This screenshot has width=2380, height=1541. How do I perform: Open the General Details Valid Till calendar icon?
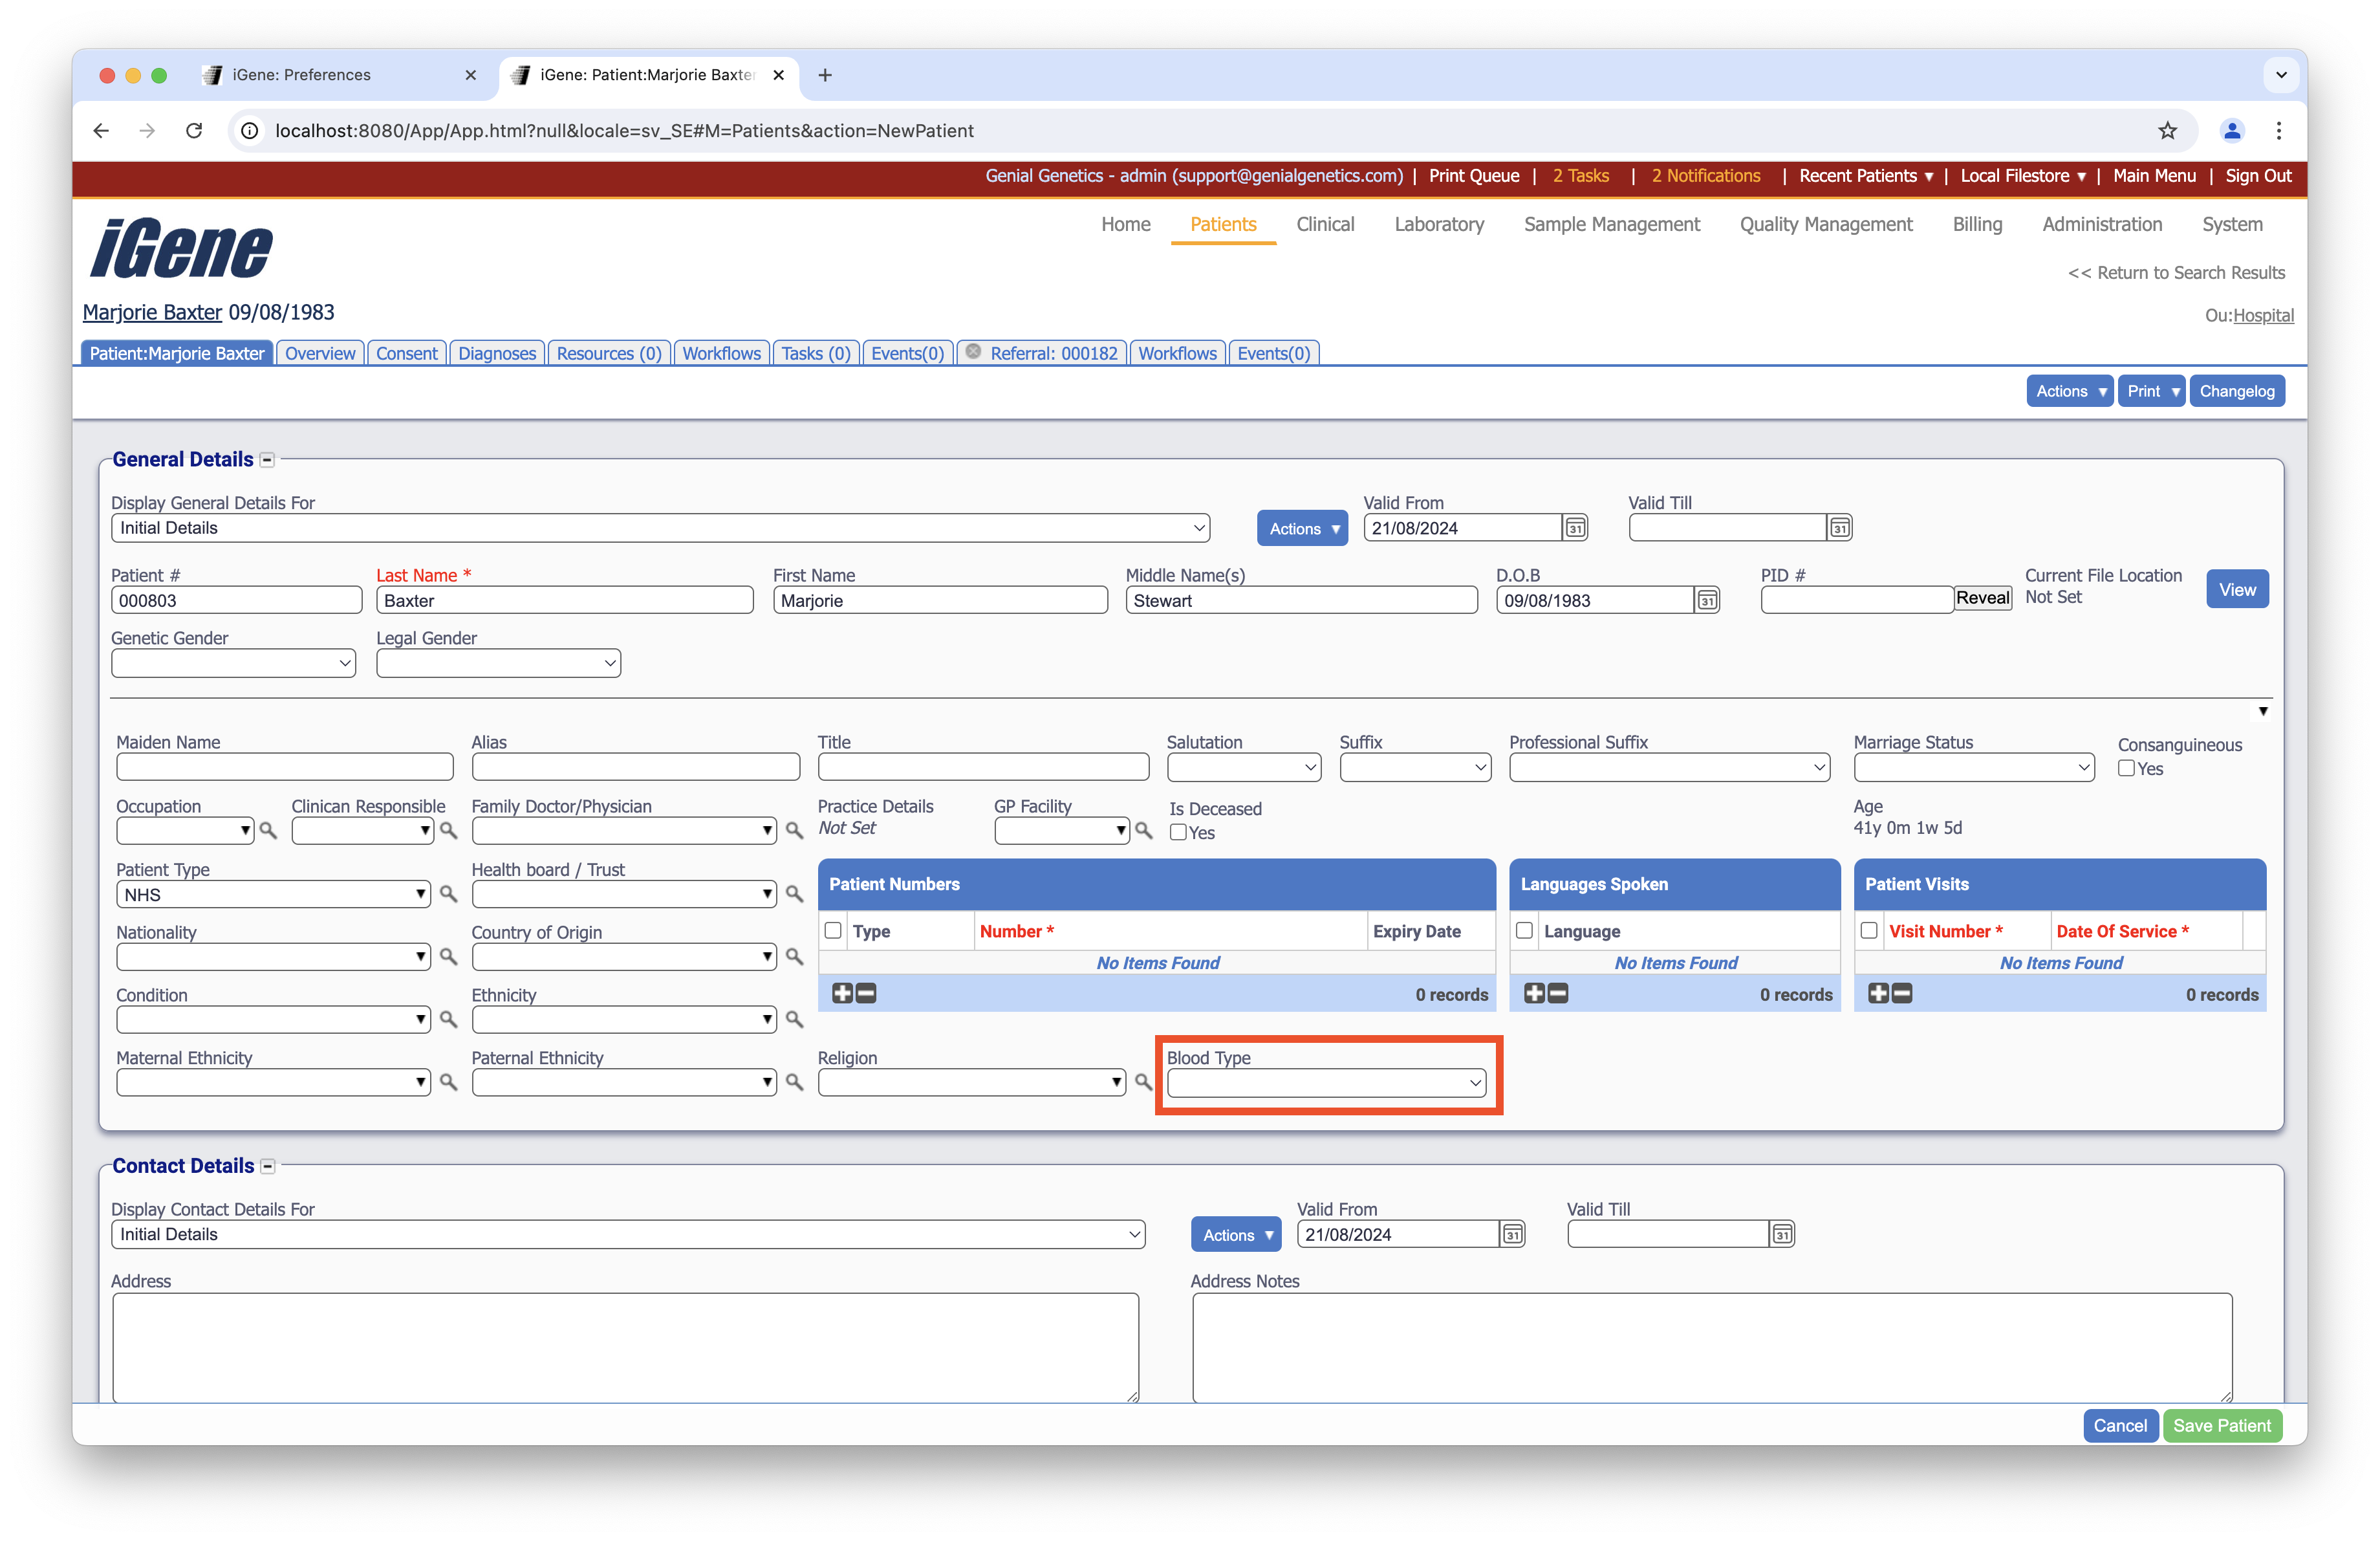click(1839, 528)
